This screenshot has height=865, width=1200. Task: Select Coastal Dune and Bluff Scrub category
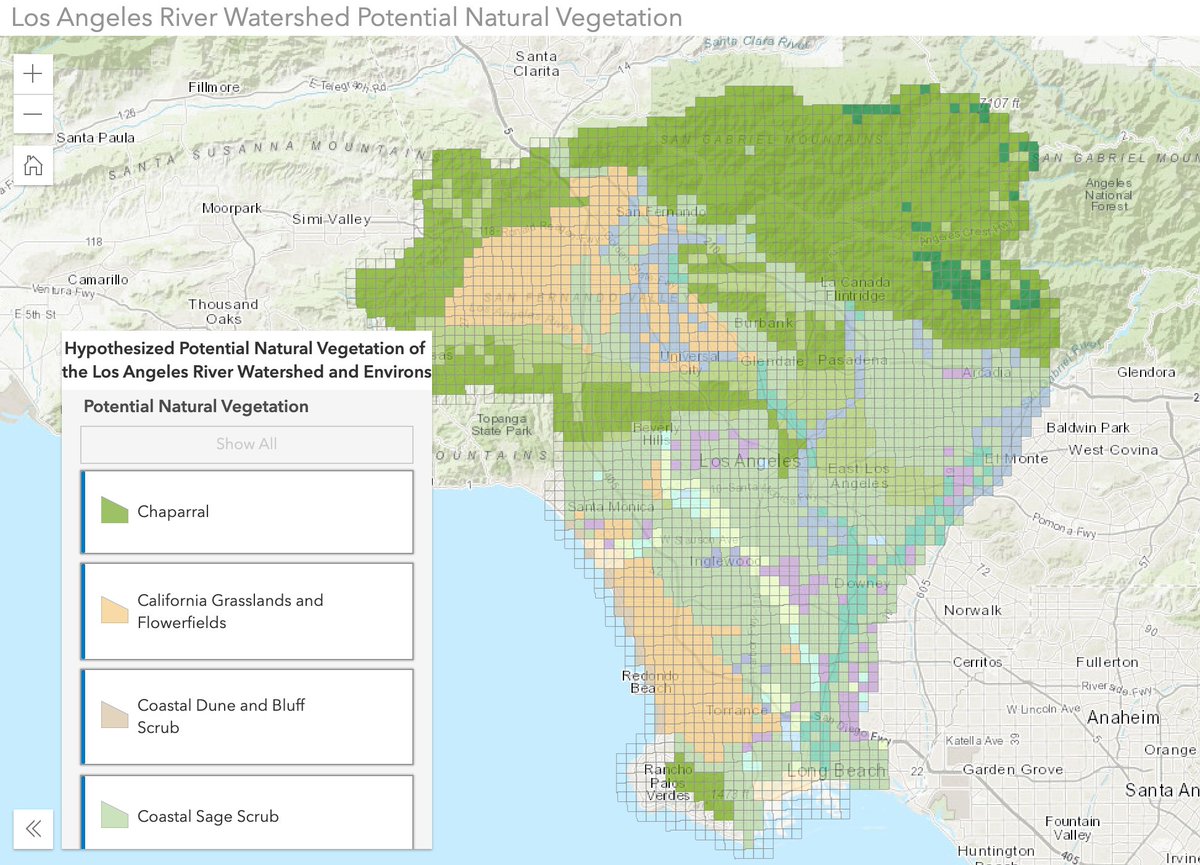tap(247, 716)
